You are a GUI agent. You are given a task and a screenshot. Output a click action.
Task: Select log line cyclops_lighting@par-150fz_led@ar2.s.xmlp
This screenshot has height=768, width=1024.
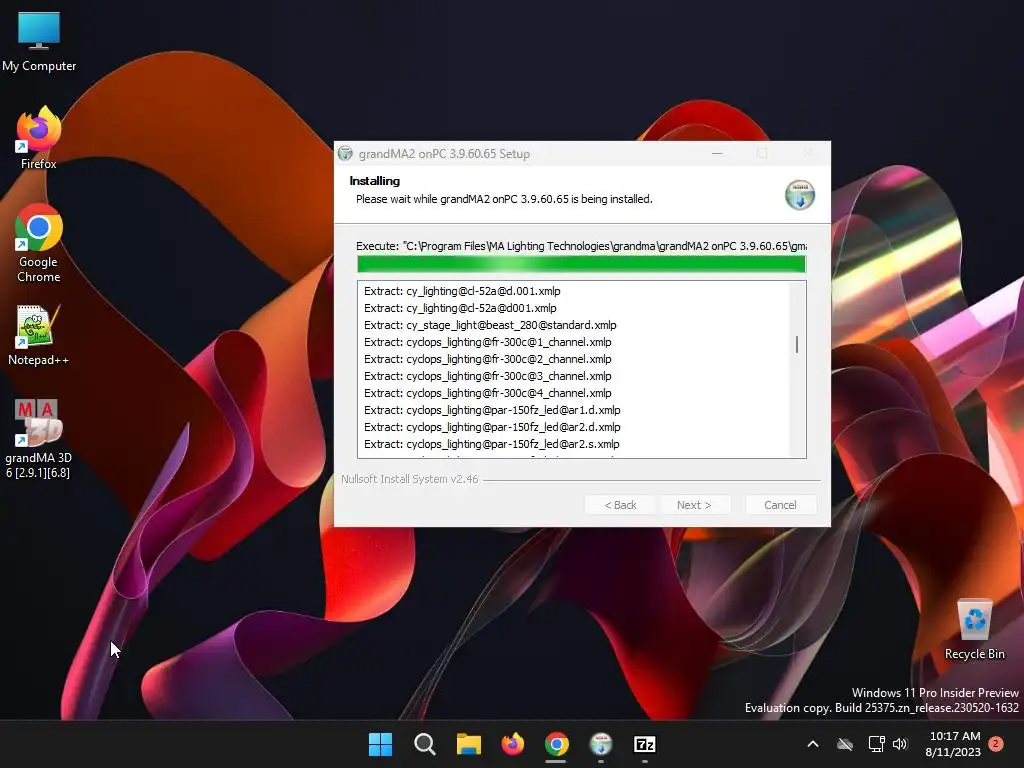tap(492, 443)
